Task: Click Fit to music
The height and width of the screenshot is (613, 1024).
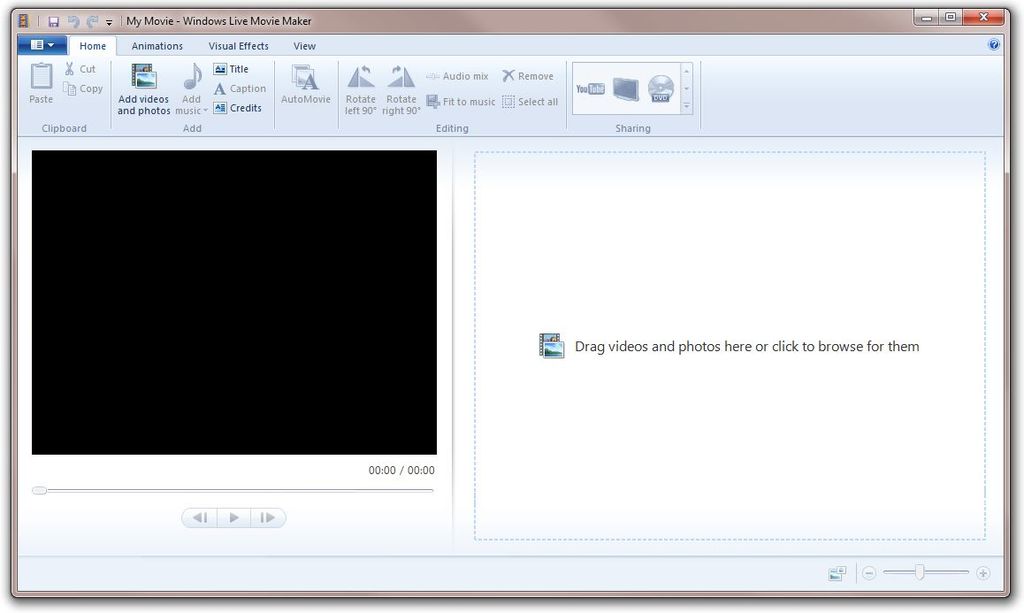Action: point(460,101)
